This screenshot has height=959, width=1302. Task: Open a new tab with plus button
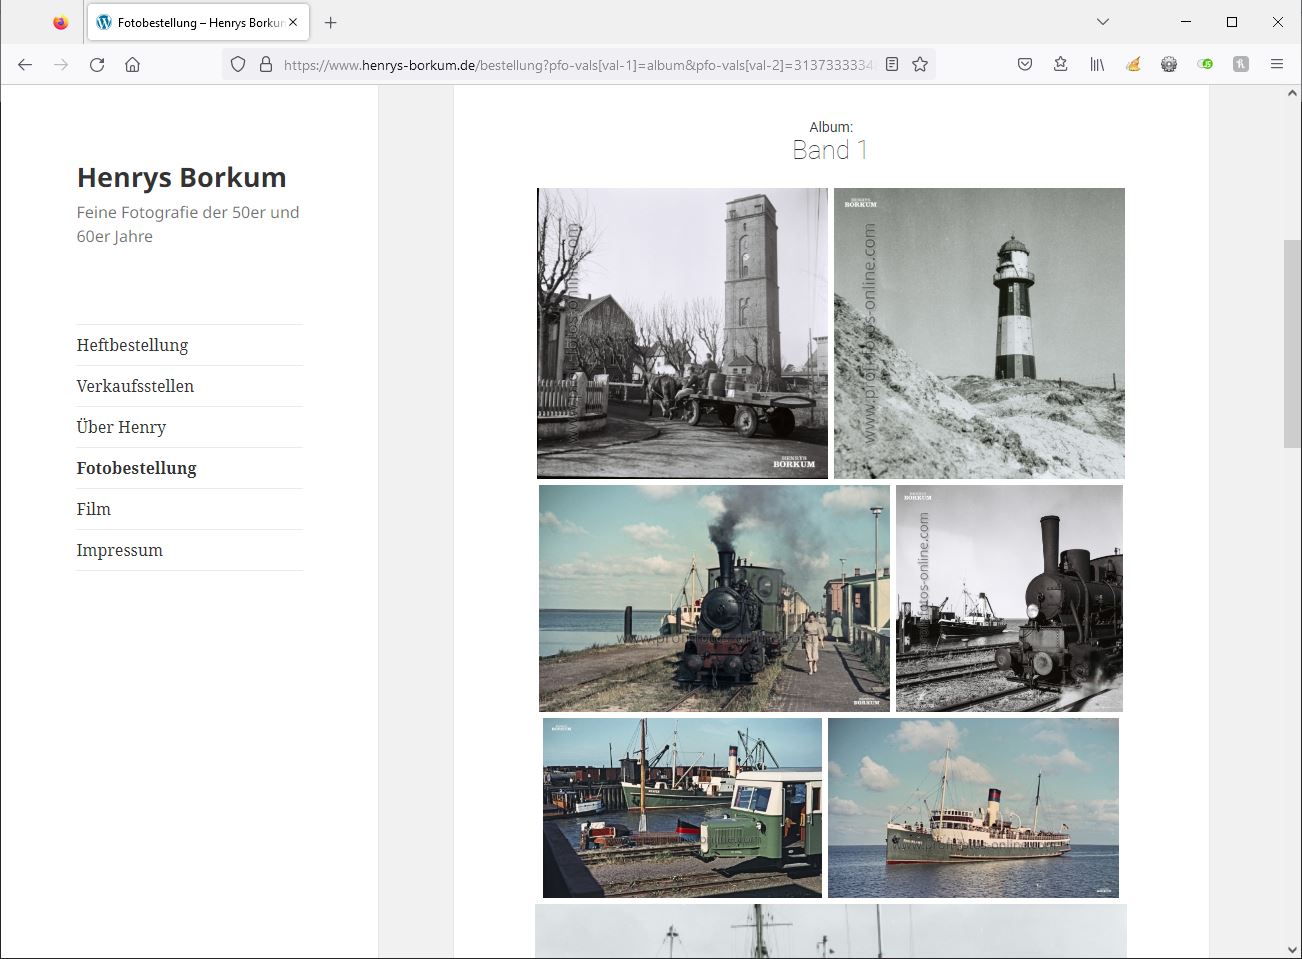[x=331, y=22]
